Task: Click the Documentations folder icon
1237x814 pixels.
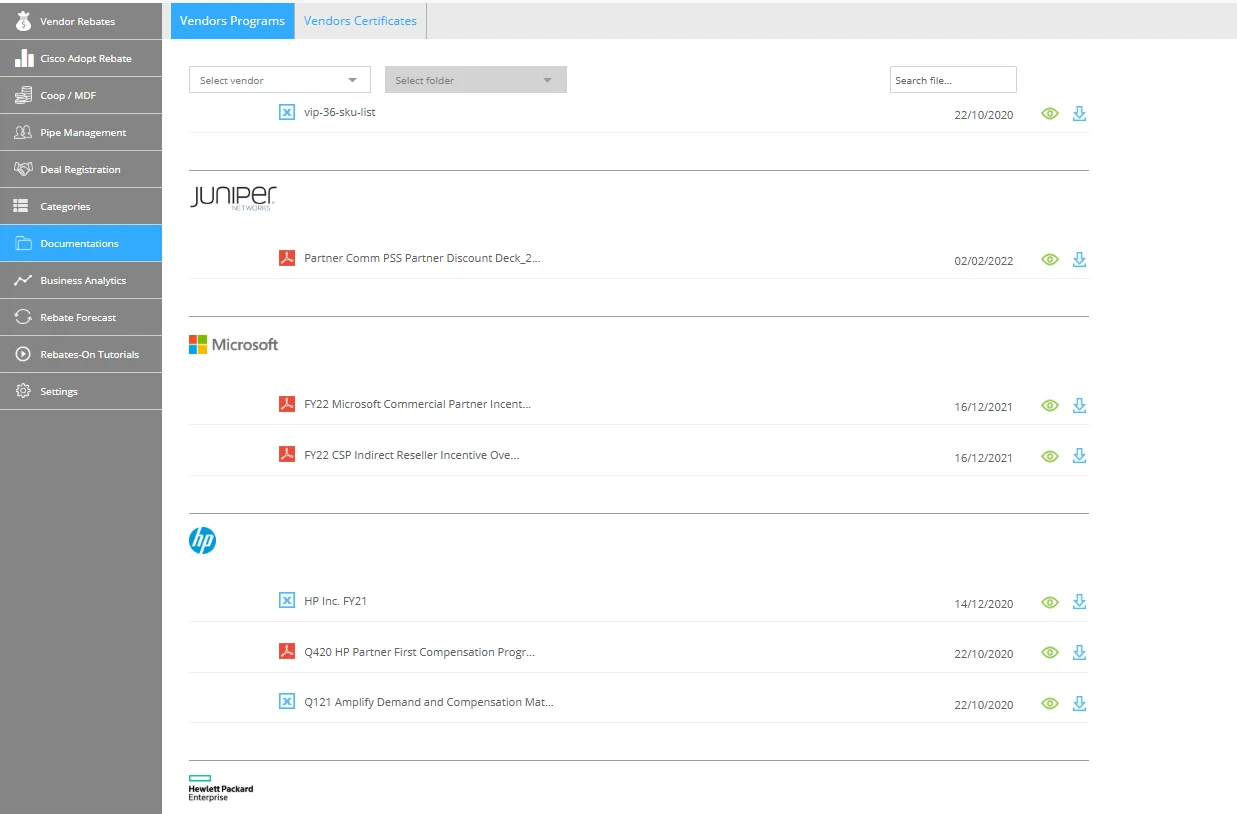Action: tap(23, 243)
